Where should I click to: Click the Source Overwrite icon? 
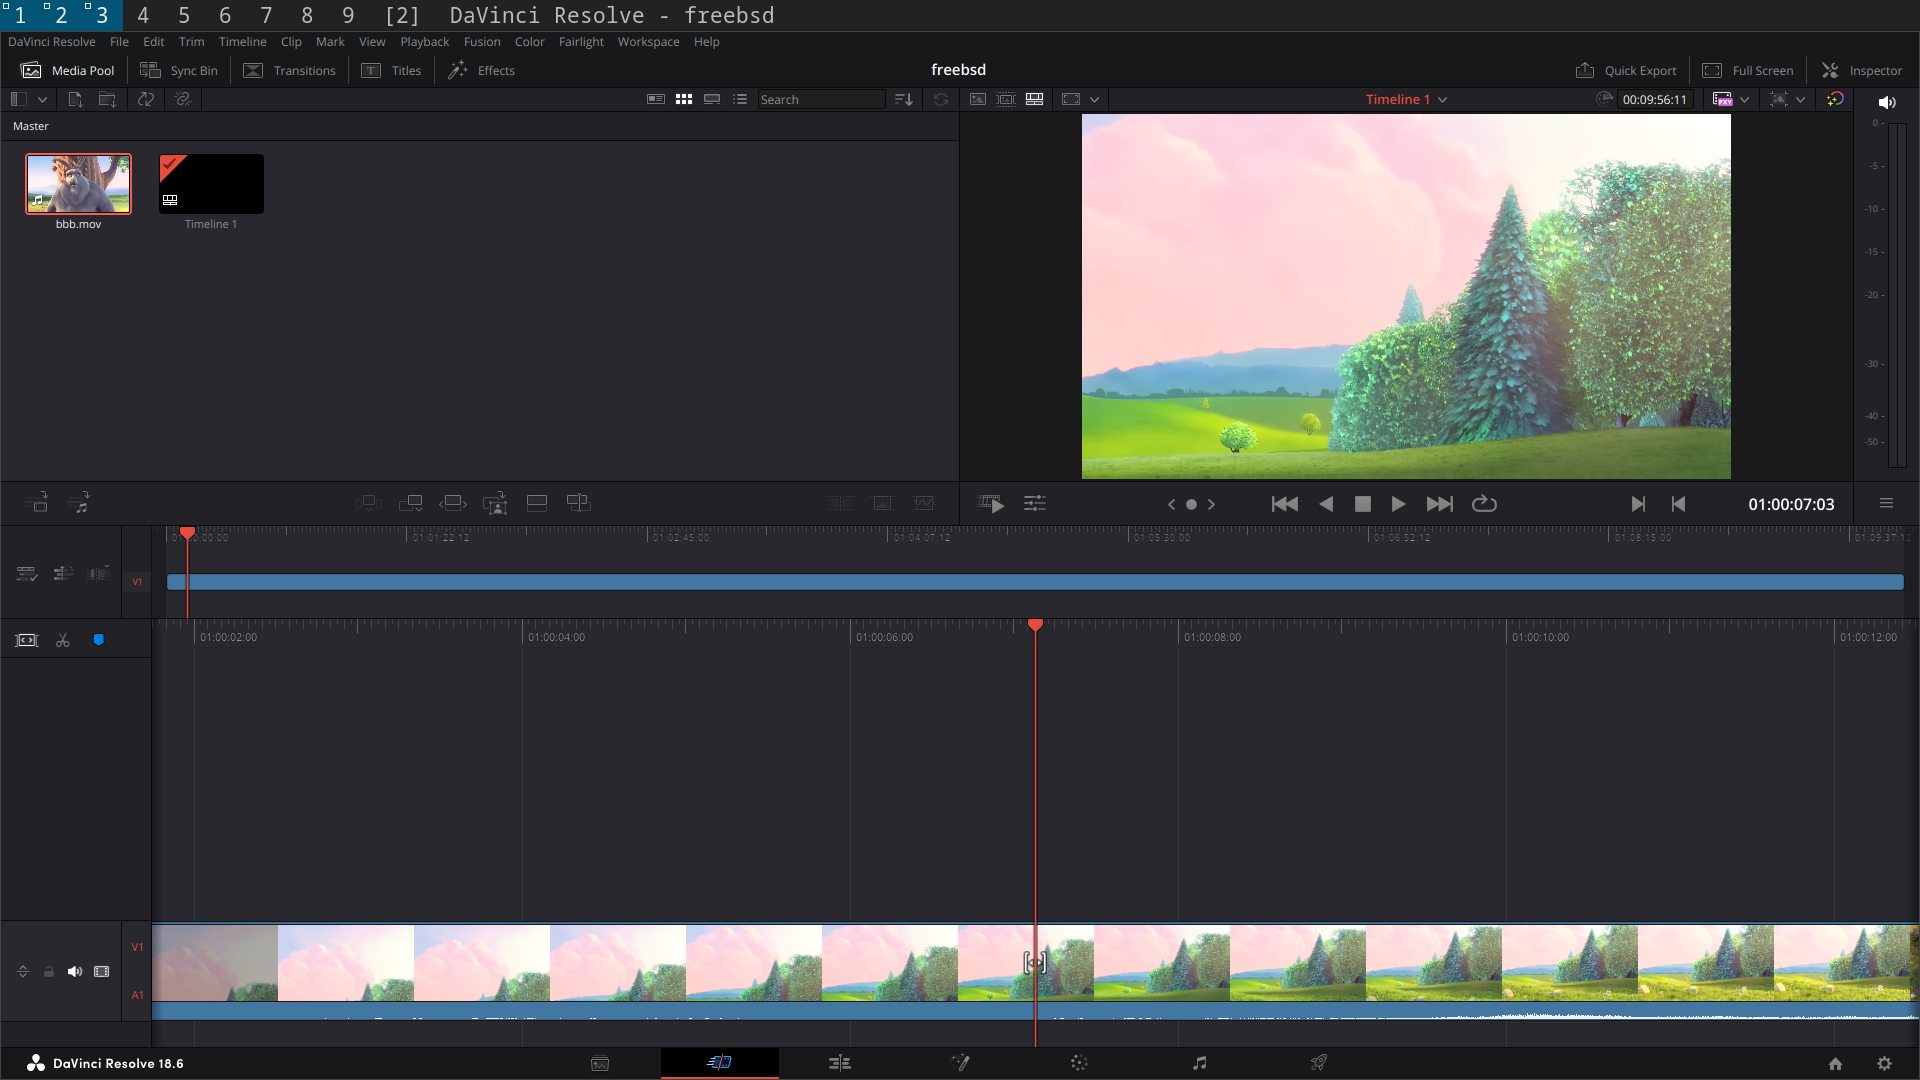point(579,503)
